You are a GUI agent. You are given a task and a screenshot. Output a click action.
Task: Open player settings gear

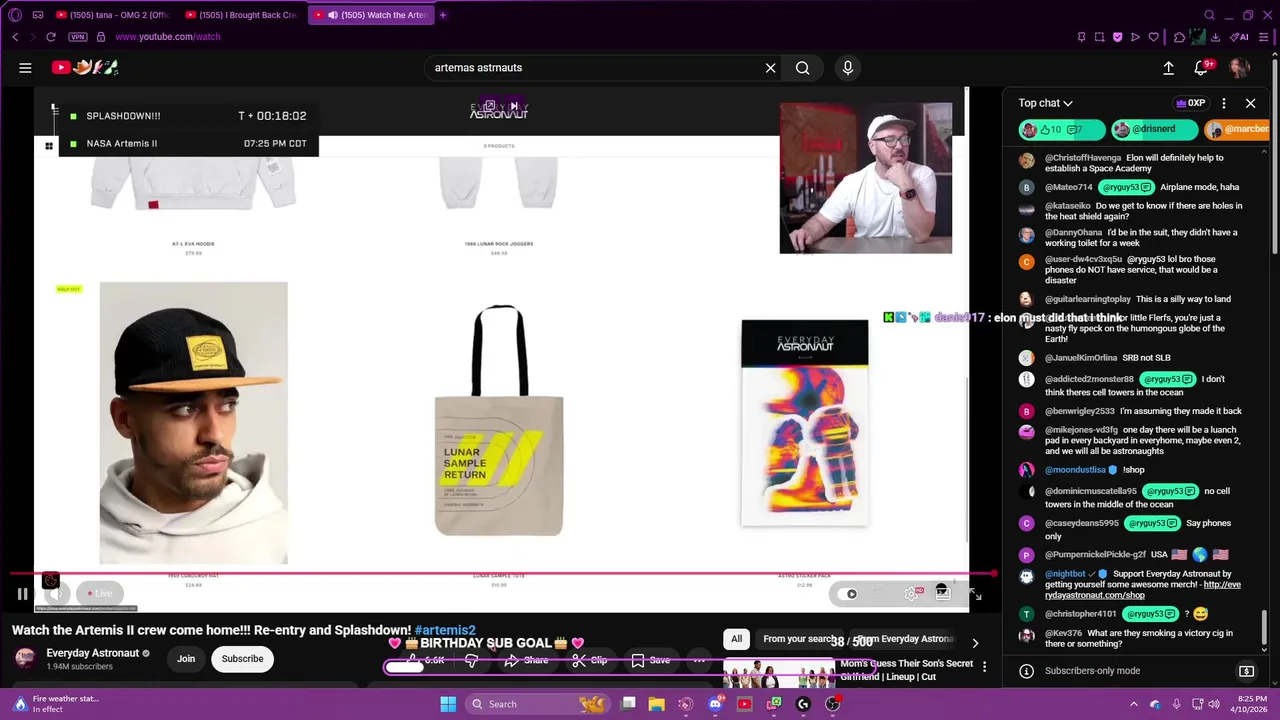[911, 594]
